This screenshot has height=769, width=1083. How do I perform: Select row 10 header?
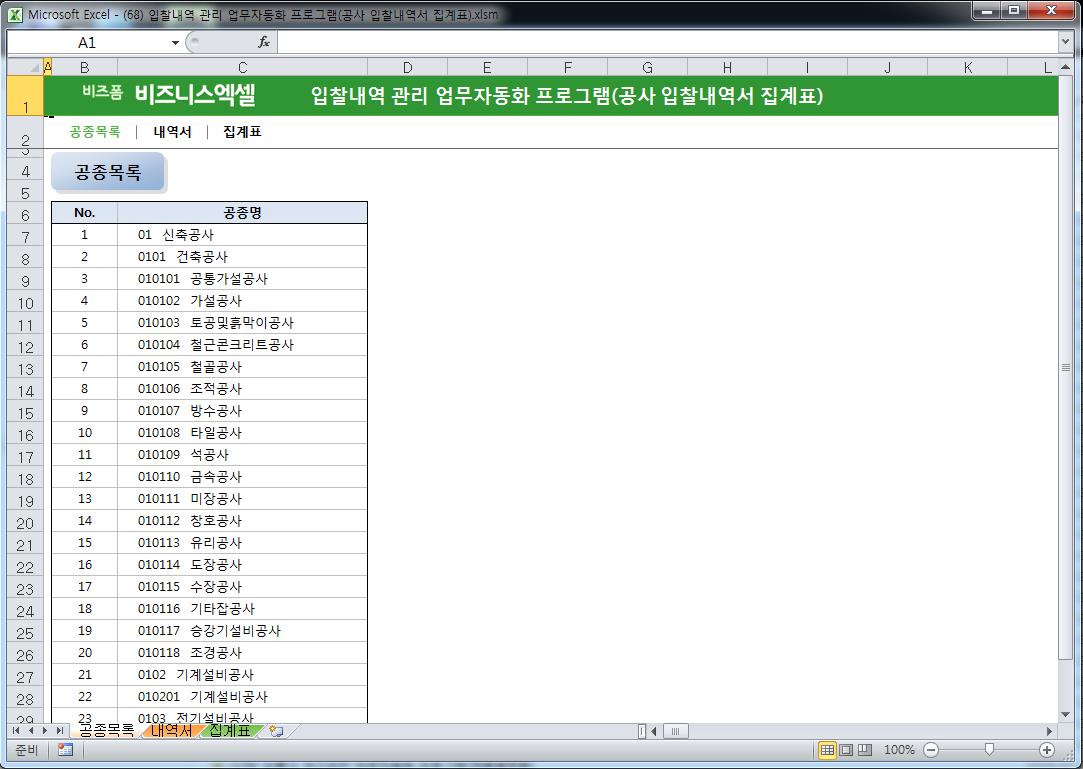[25, 303]
